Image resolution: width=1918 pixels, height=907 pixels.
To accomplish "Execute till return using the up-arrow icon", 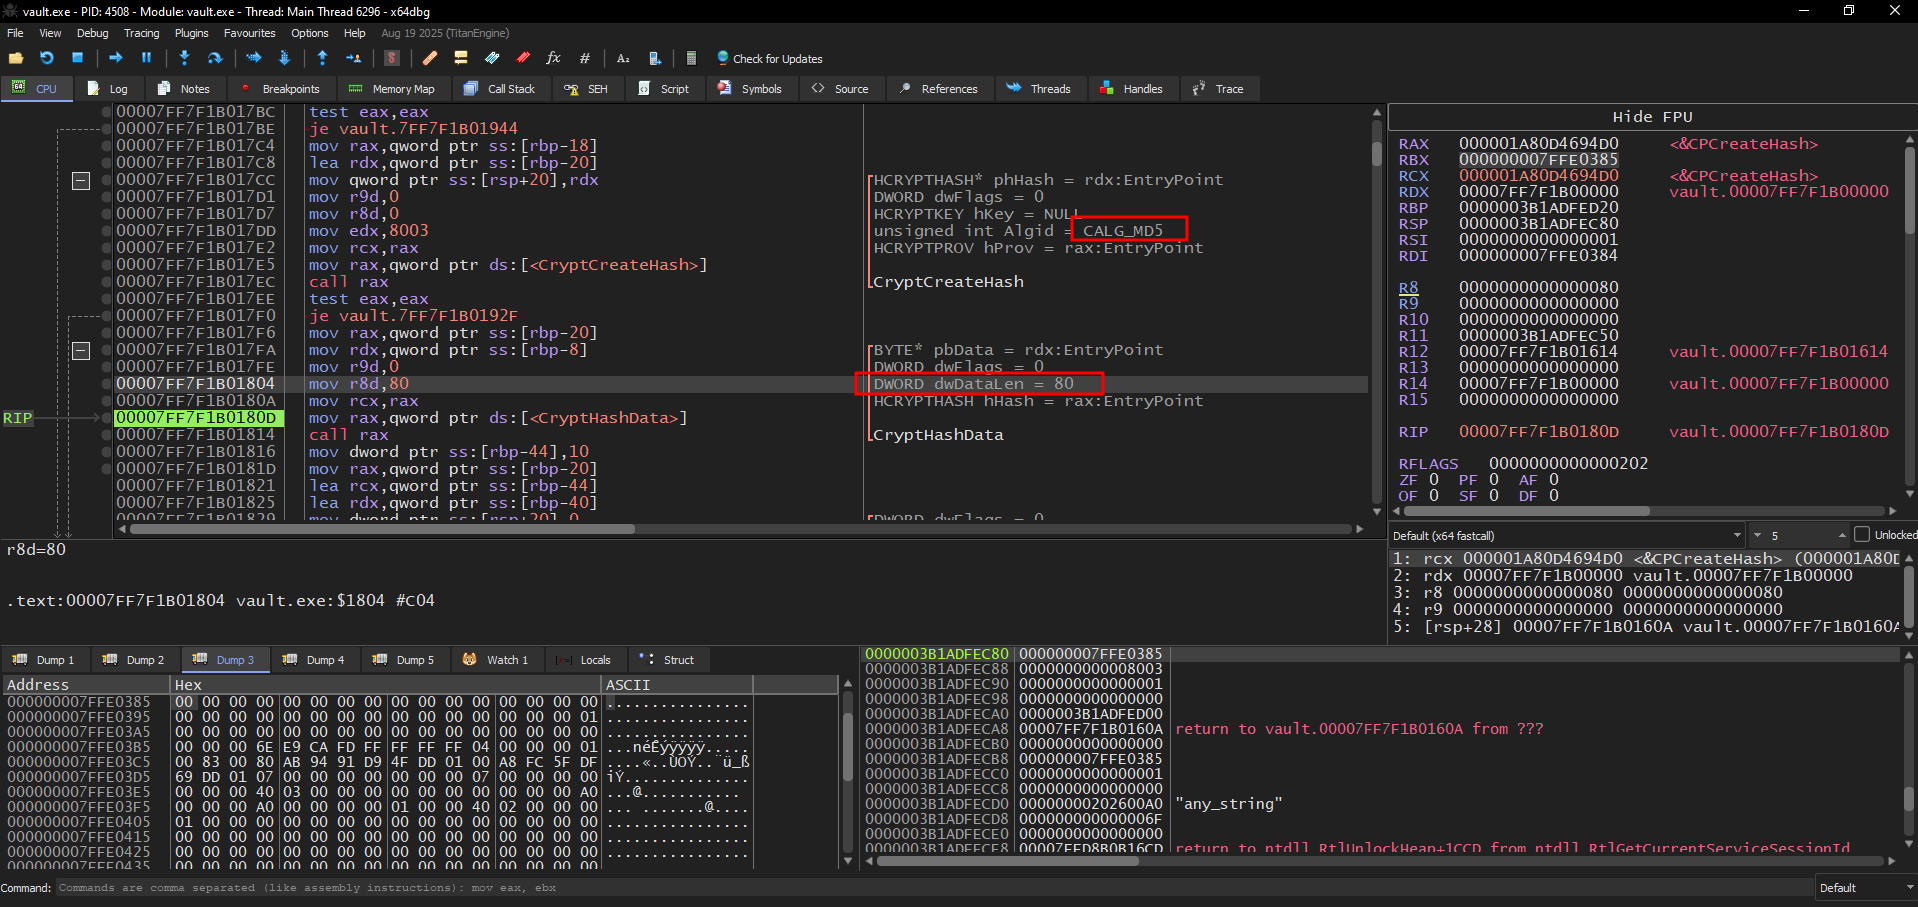I will pyautogui.click(x=322, y=58).
